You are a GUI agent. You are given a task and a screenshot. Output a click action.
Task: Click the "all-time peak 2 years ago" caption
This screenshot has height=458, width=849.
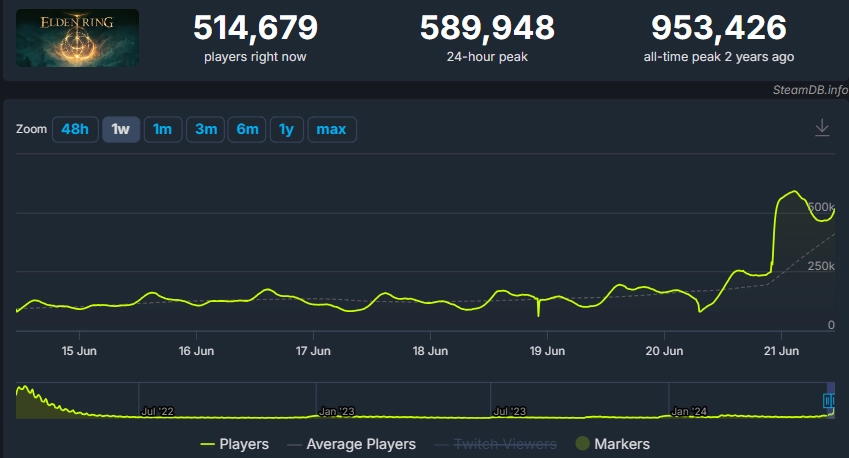719,57
